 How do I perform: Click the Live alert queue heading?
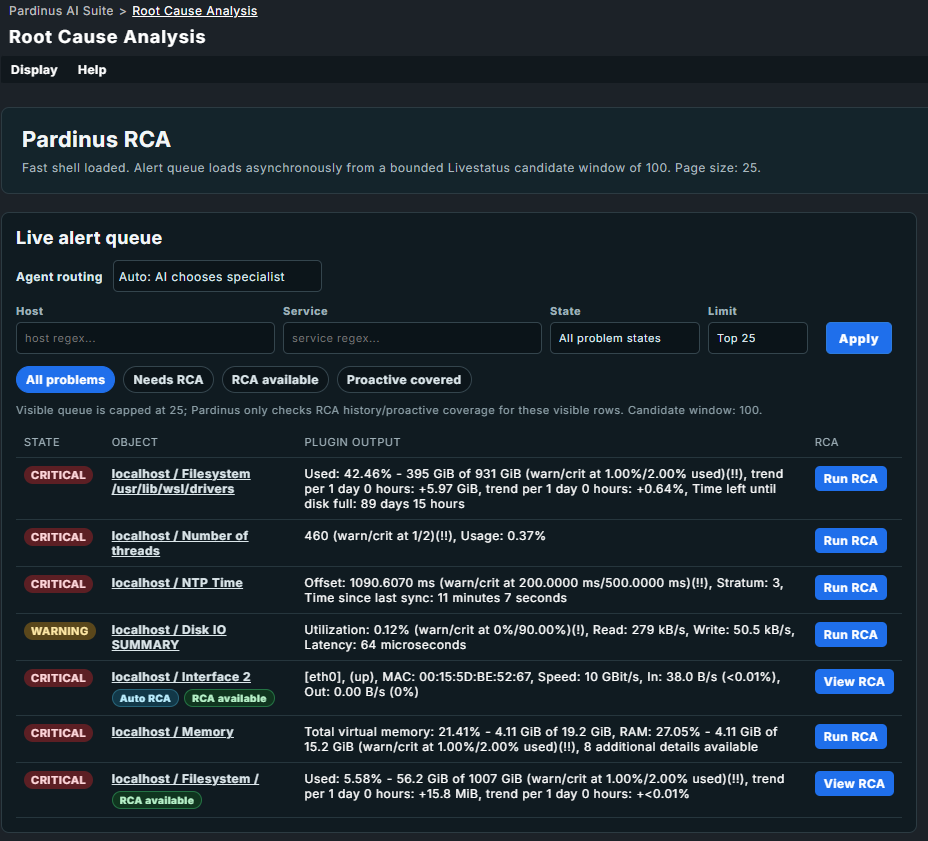(x=89, y=237)
